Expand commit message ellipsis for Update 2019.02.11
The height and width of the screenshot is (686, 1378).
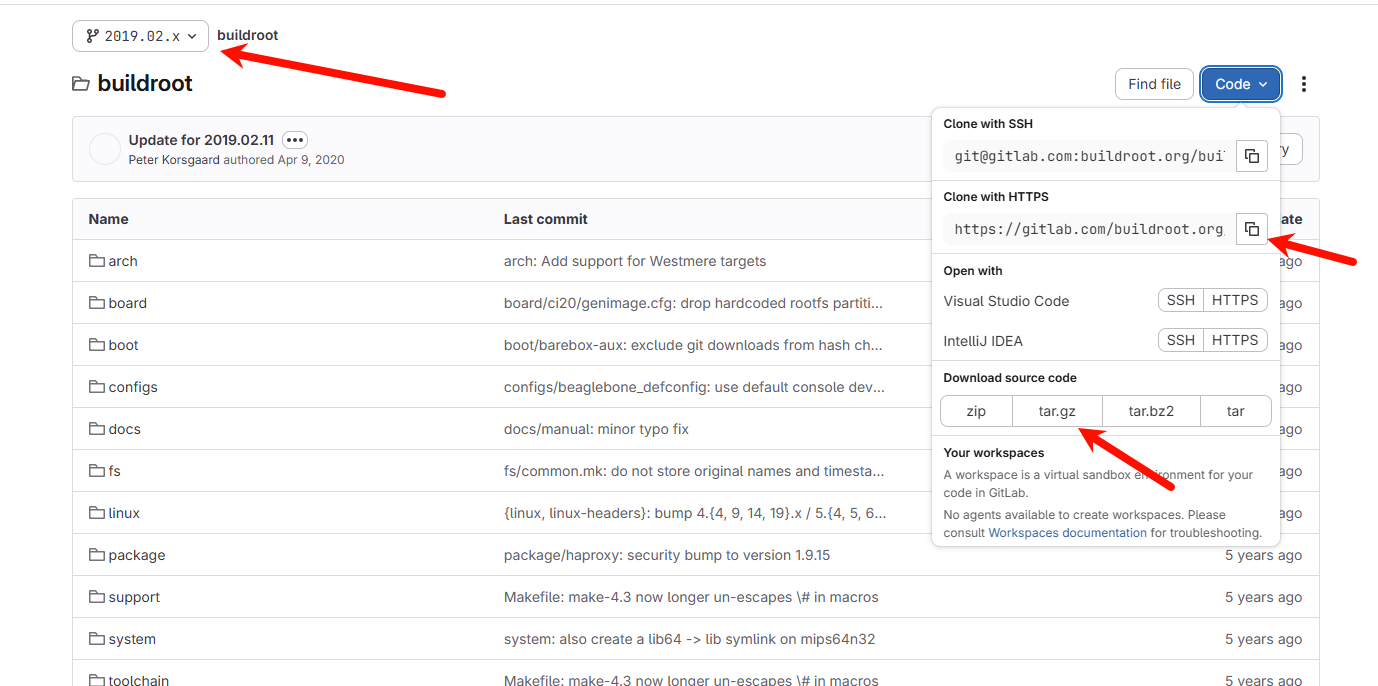coord(295,140)
